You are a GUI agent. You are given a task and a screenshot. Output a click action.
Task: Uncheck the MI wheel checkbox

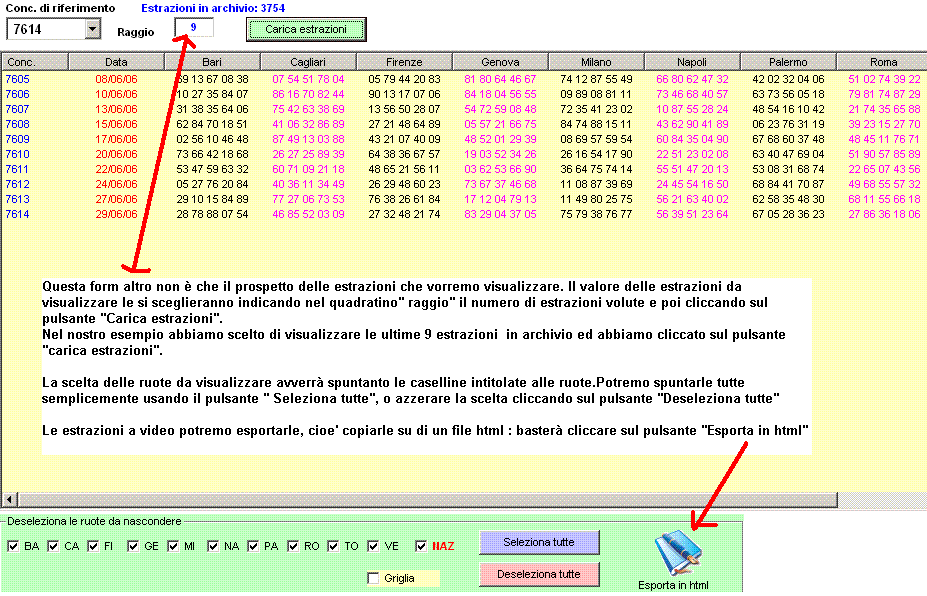(173, 546)
